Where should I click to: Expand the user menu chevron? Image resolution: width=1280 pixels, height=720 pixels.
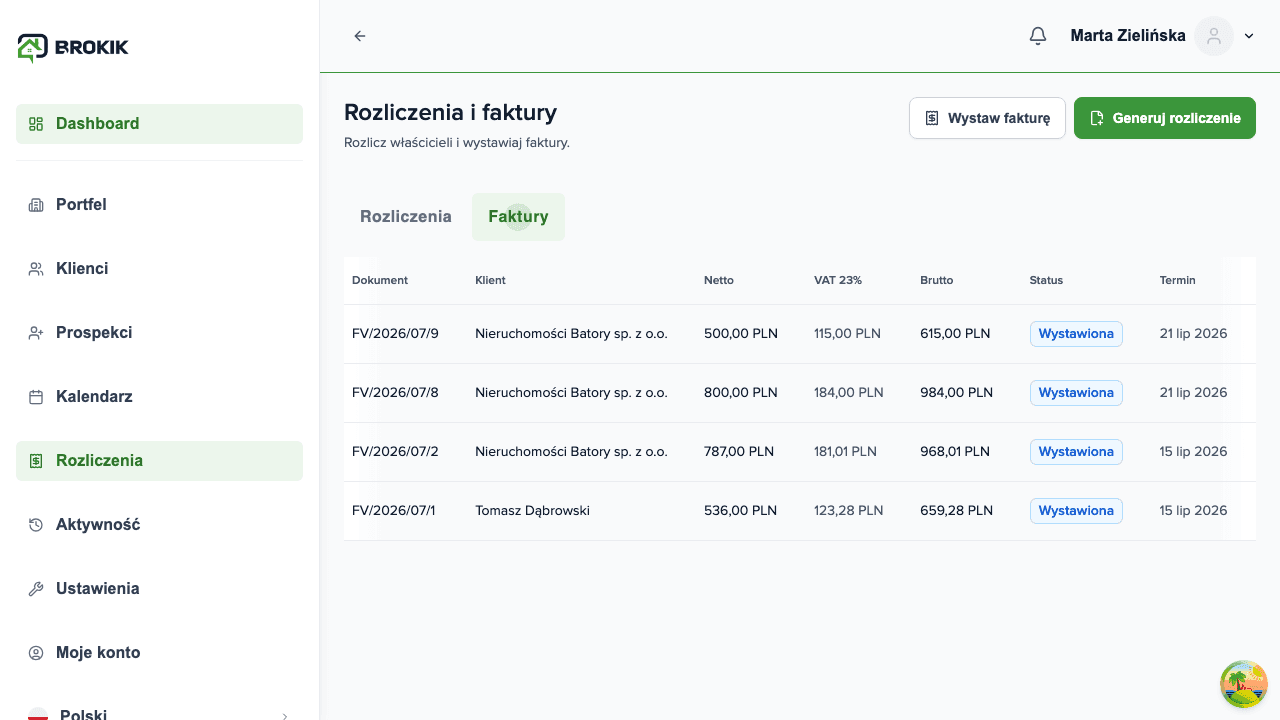1249,36
